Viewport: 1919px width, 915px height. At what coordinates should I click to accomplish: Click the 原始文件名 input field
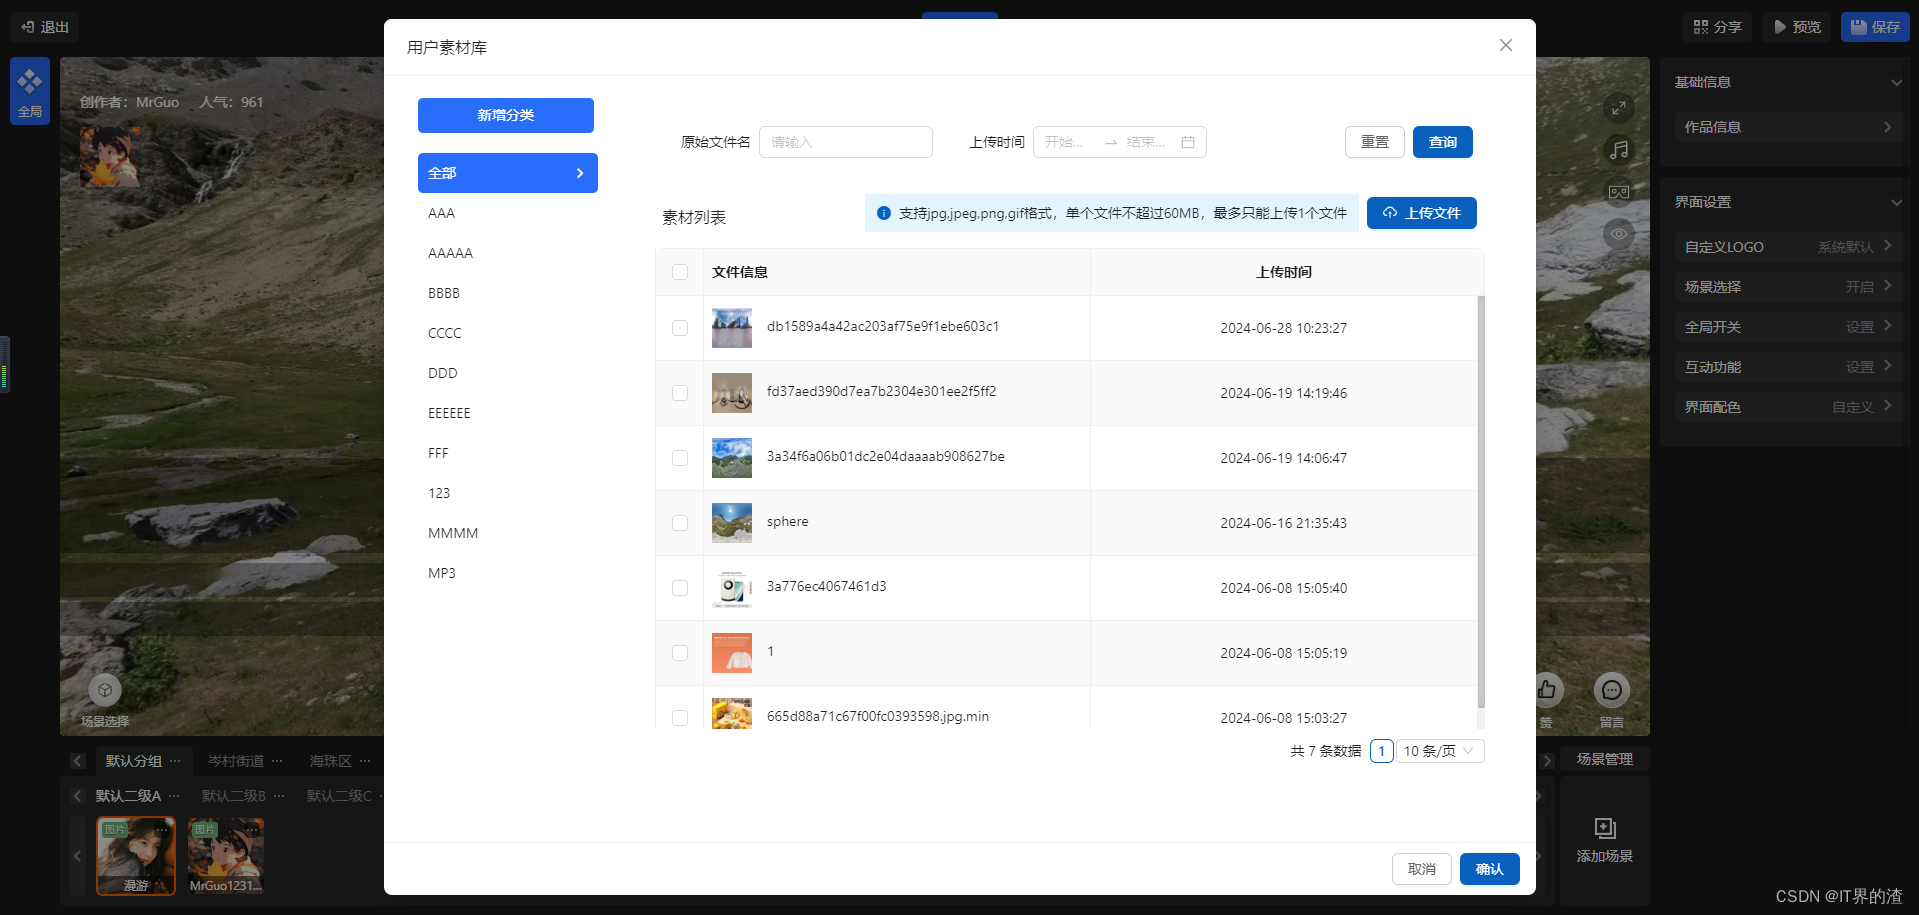click(x=846, y=142)
